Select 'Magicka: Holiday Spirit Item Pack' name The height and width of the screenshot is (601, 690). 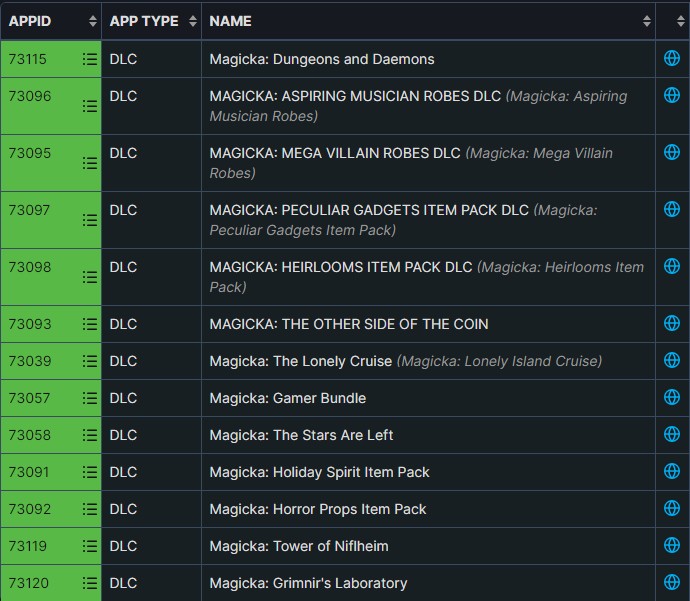(x=319, y=472)
